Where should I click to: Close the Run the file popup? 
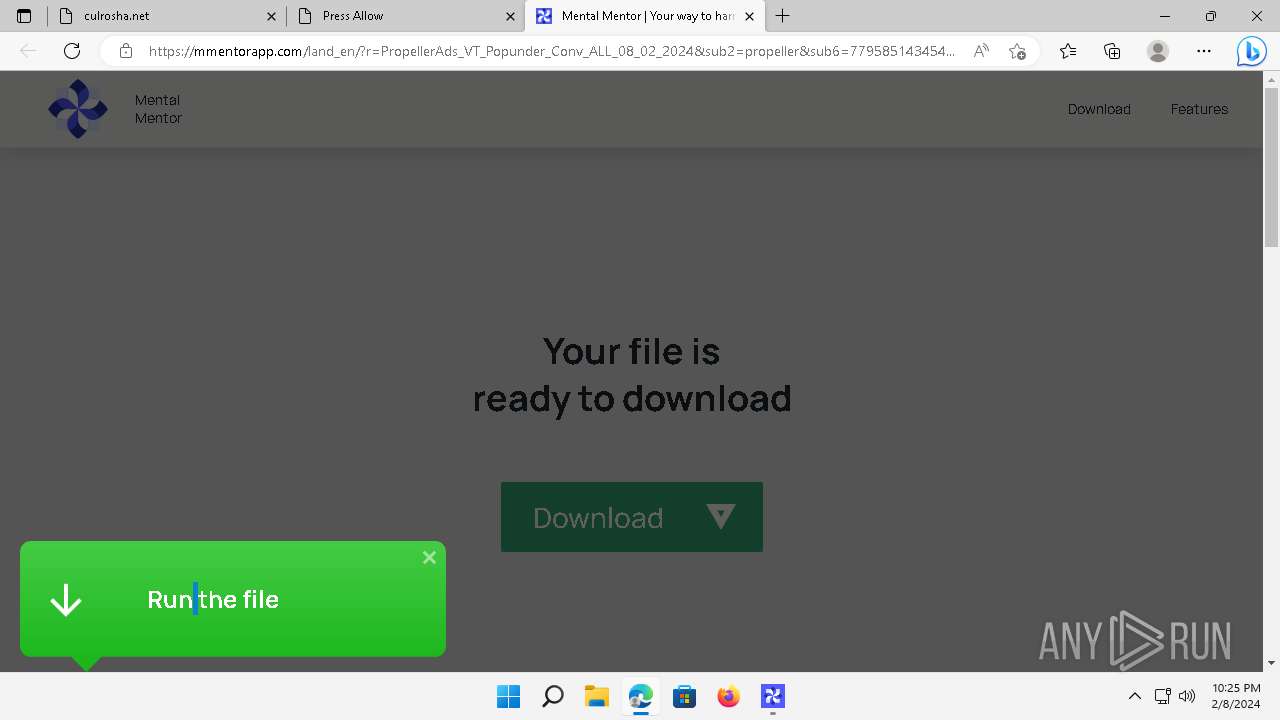429,558
